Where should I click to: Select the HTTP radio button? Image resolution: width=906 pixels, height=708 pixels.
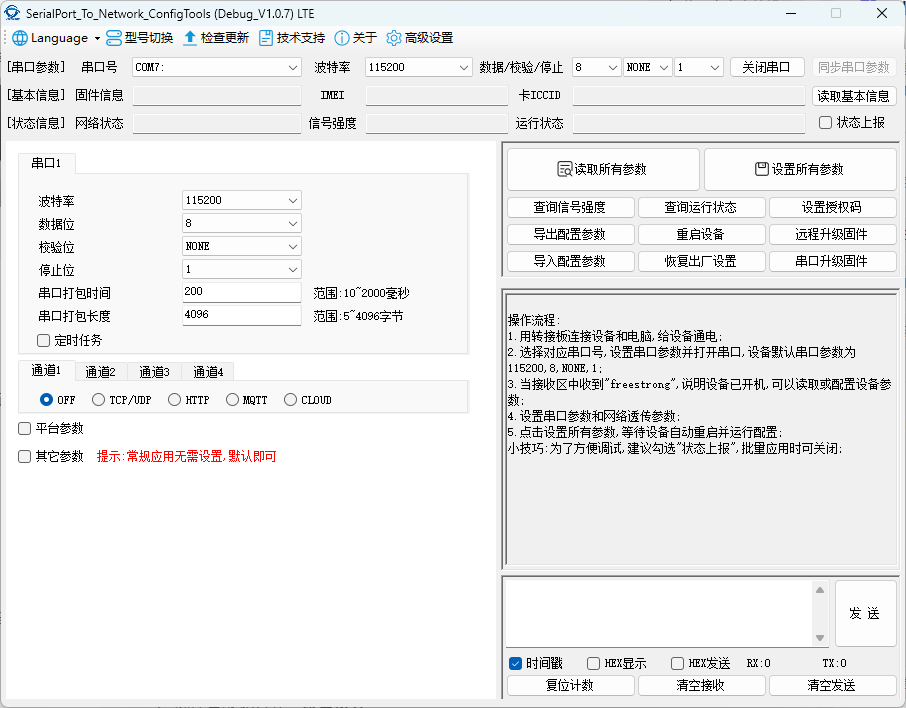coord(174,399)
